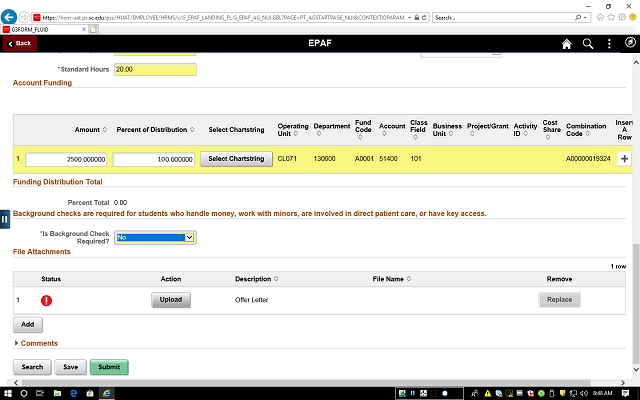Open the address bar URL dropdown arrow

click(409, 18)
